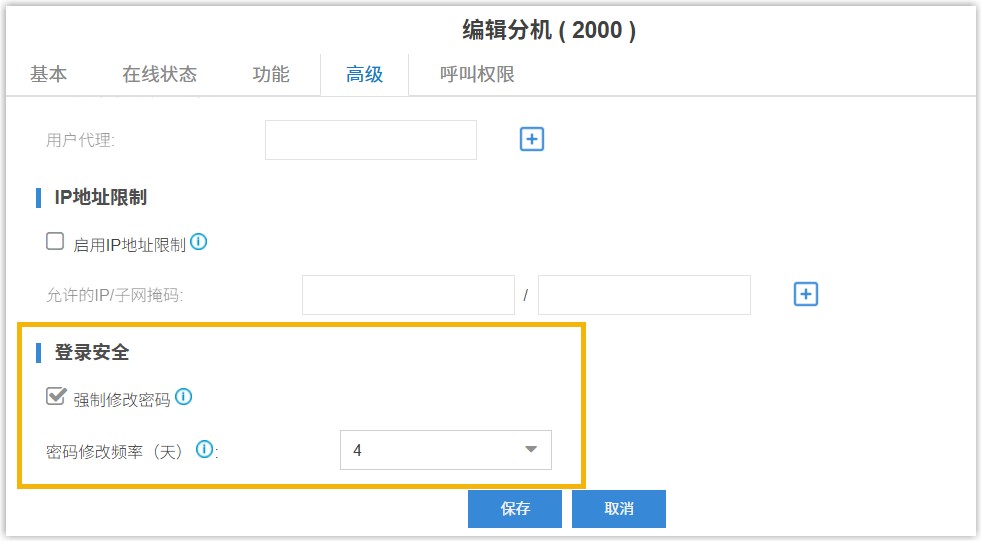Click info icon beside 密码修改频率（天）
This screenshot has height=542, width=982.
[205, 449]
